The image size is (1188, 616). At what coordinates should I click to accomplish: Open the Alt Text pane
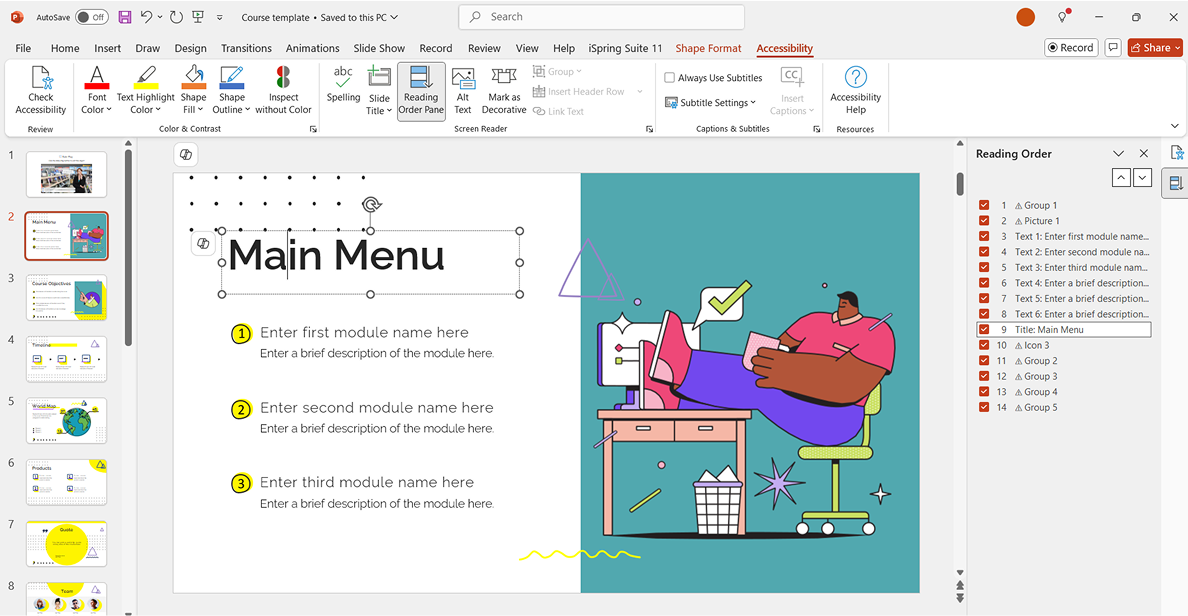463,90
